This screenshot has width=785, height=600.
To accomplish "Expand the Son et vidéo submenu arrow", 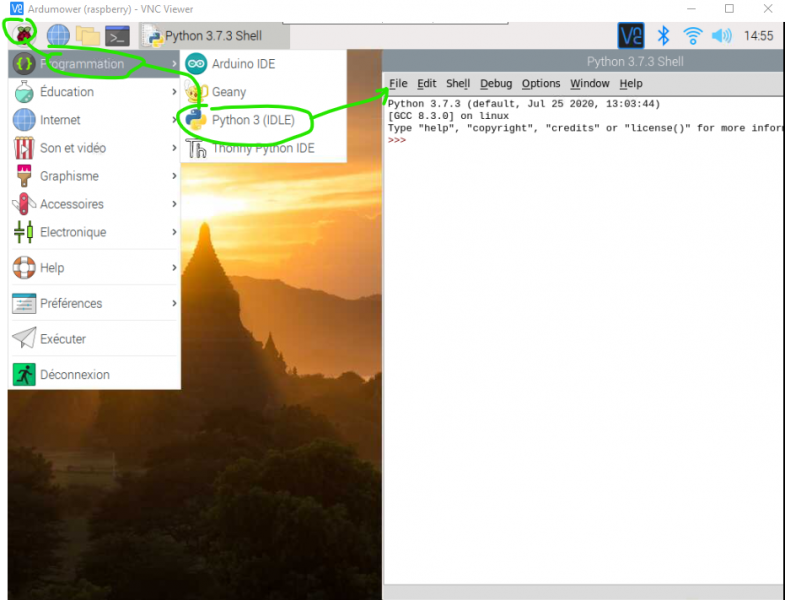I will [174, 148].
